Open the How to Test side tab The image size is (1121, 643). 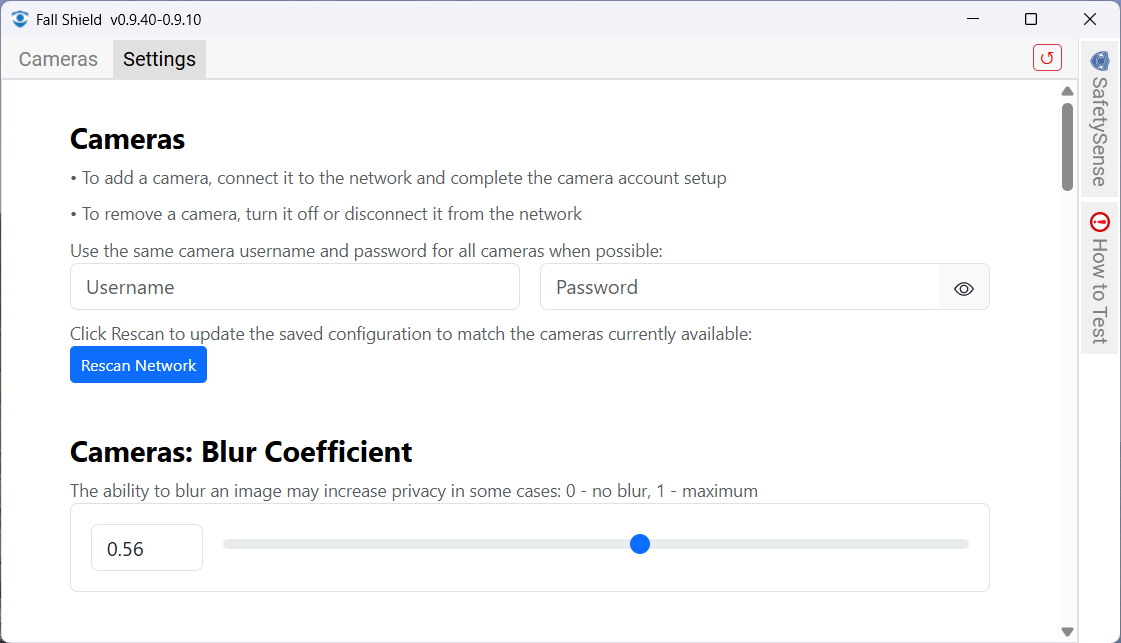point(1100,278)
